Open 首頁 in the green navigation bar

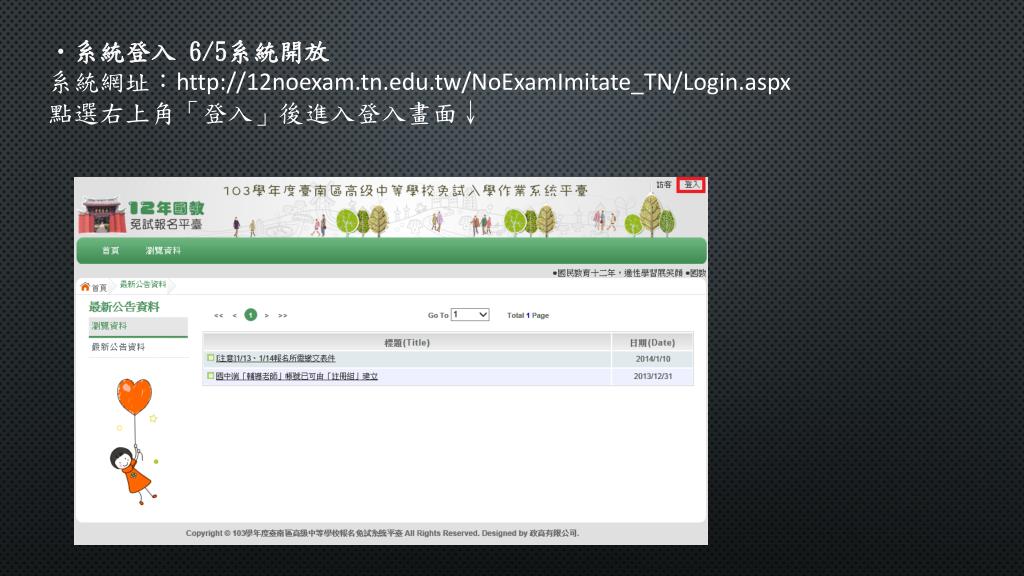click(110, 251)
